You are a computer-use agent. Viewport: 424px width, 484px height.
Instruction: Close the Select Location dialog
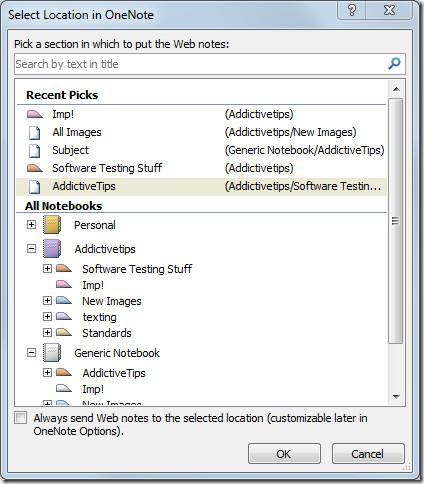(389, 10)
